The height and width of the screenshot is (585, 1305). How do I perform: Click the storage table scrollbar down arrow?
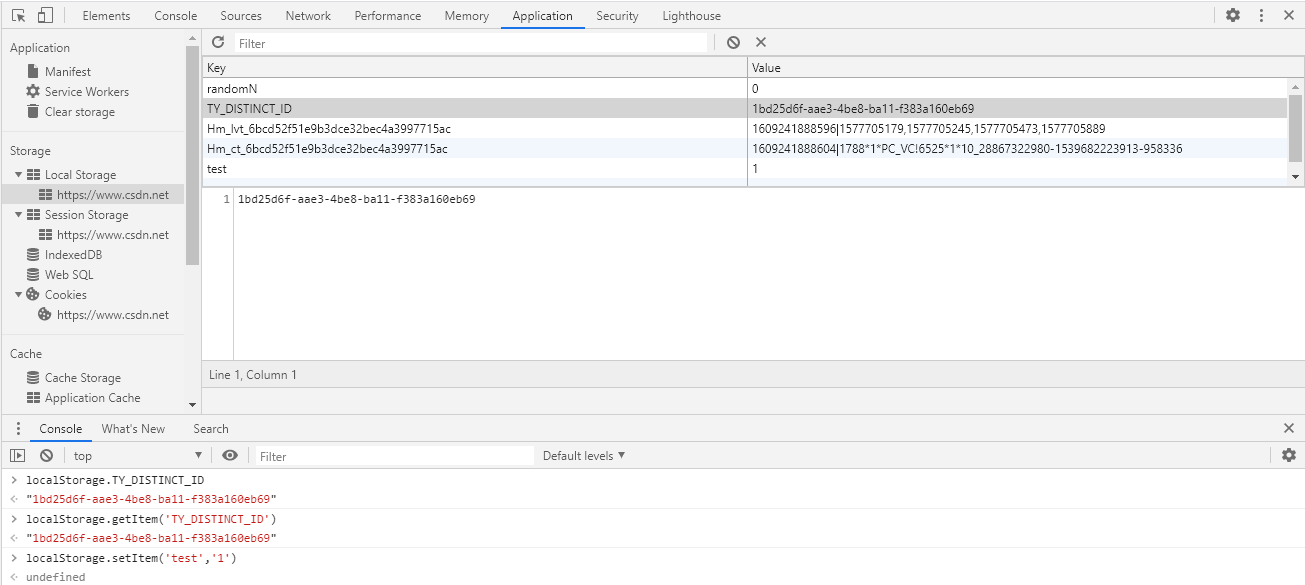(1296, 176)
